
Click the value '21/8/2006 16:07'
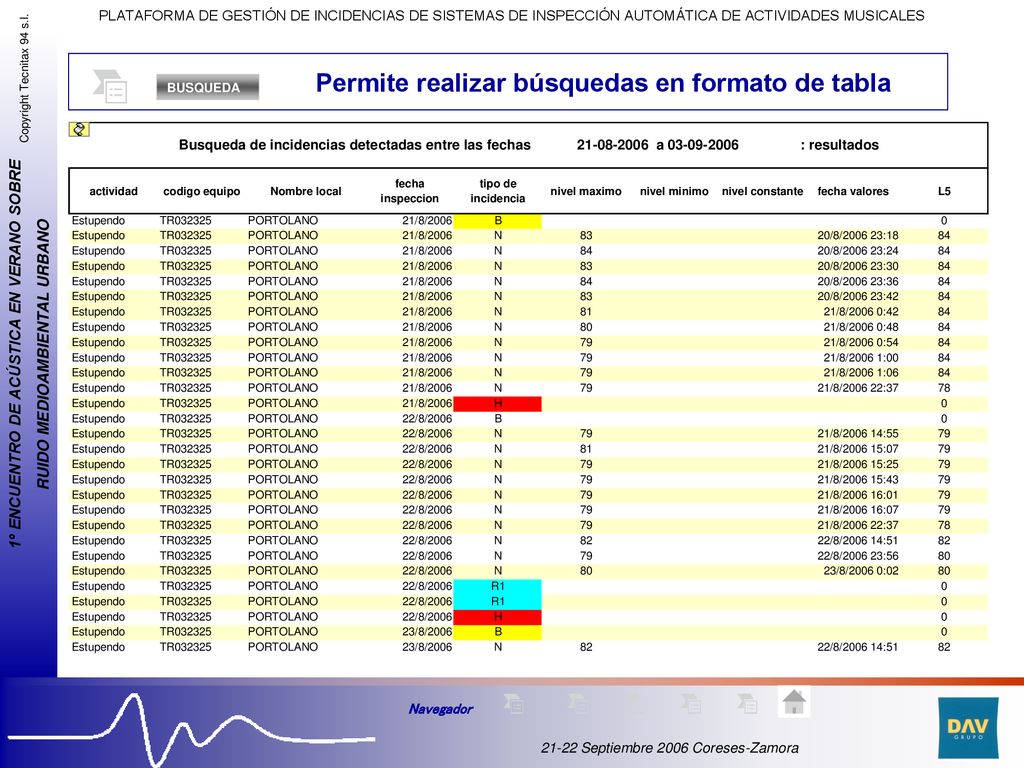click(x=857, y=510)
